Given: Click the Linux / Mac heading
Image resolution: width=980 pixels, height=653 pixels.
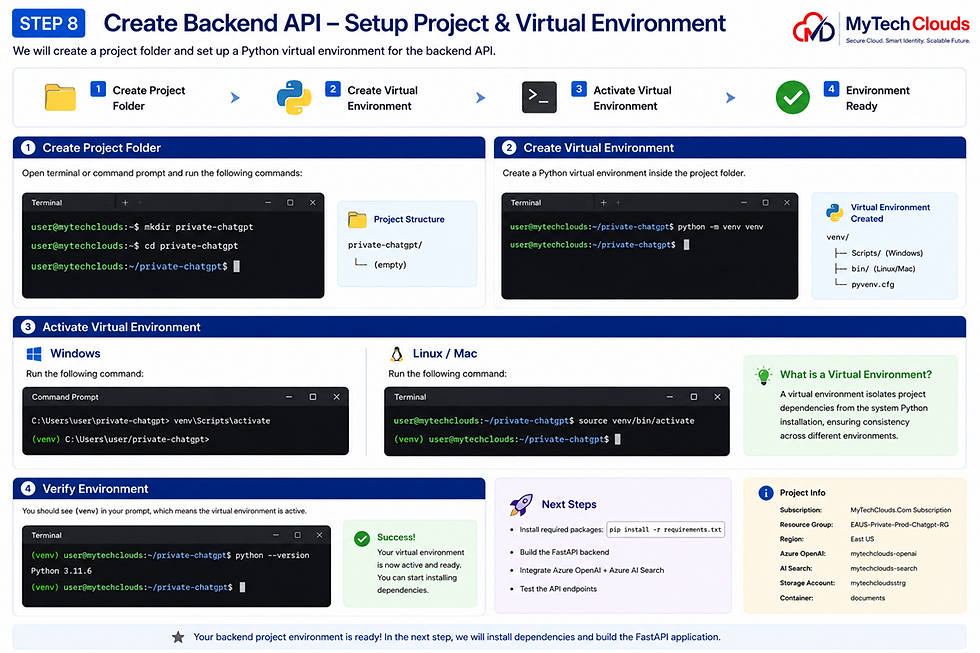Looking at the screenshot, I should (445, 354).
